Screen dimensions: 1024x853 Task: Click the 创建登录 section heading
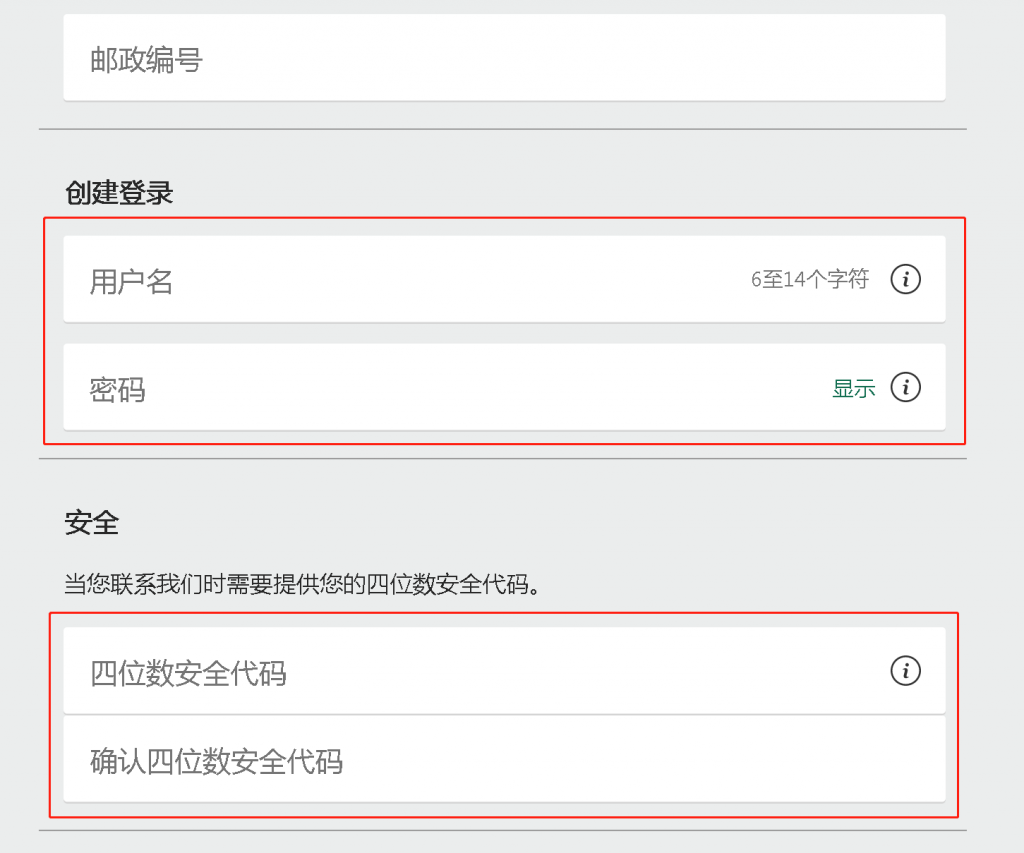pos(117,193)
